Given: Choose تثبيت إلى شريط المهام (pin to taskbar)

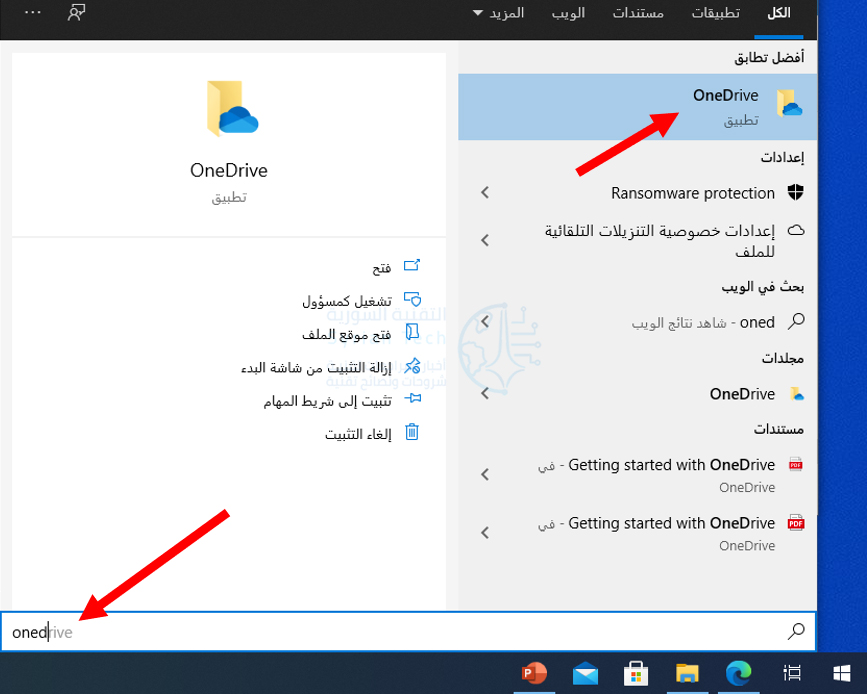Looking at the screenshot, I should 327,401.
